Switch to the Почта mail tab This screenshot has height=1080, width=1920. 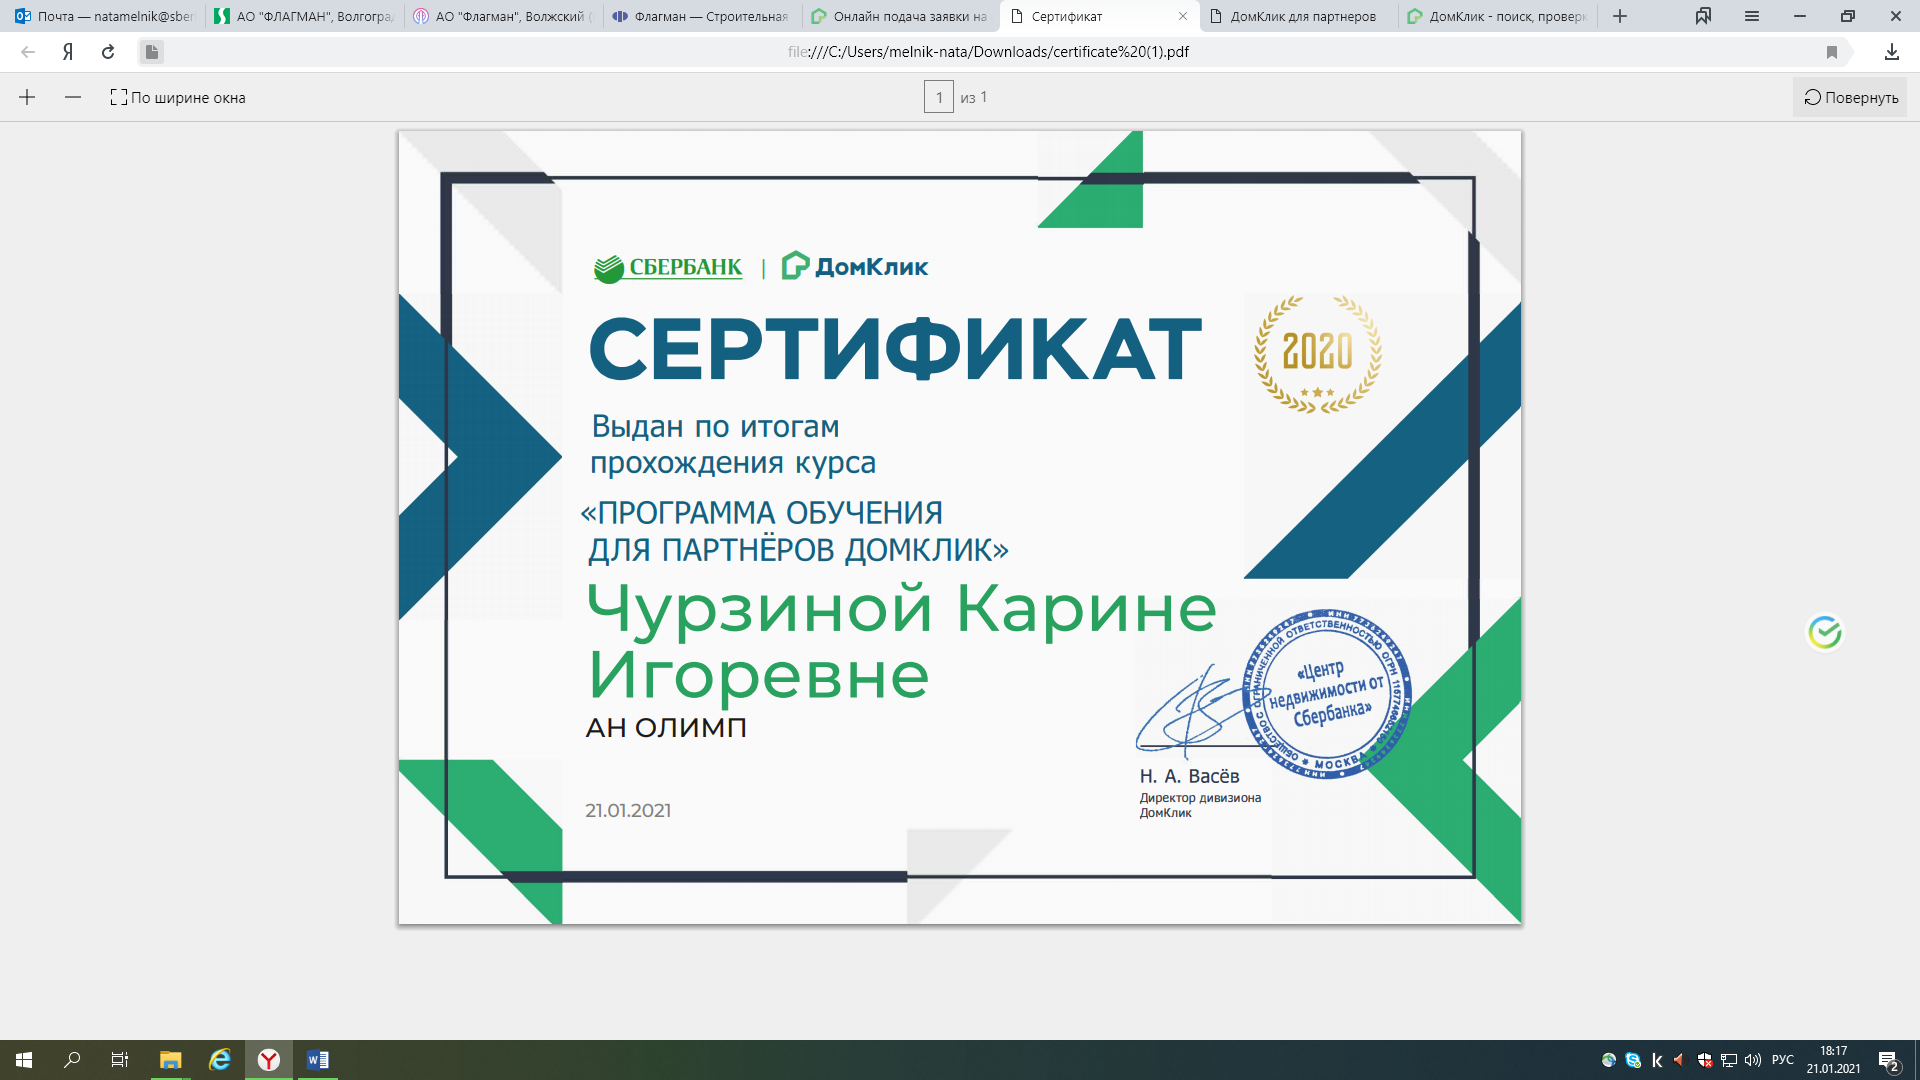(x=105, y=16)
